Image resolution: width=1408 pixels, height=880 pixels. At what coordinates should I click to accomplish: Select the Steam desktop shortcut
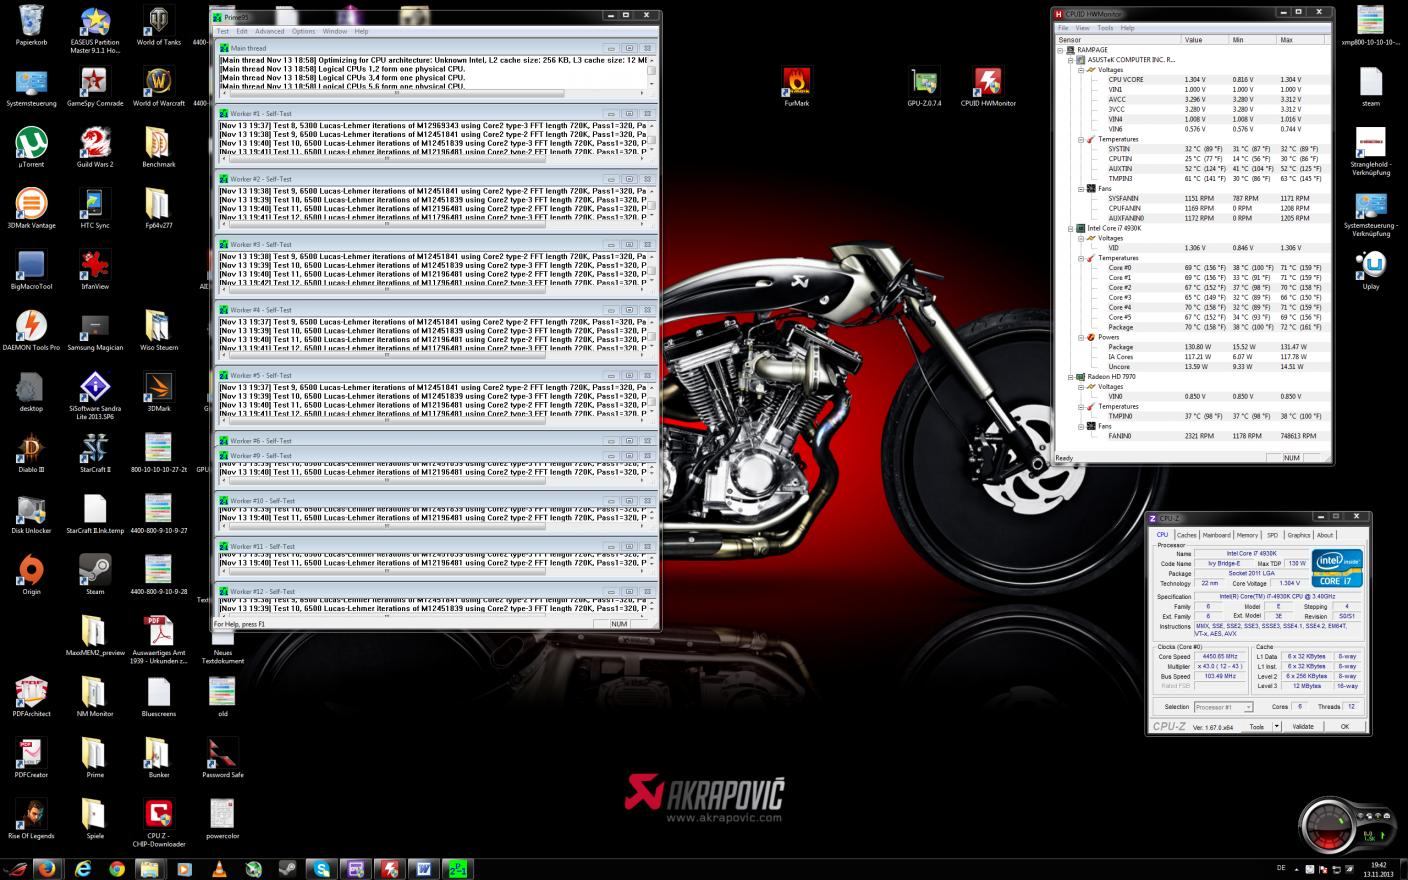coord(95,575)
